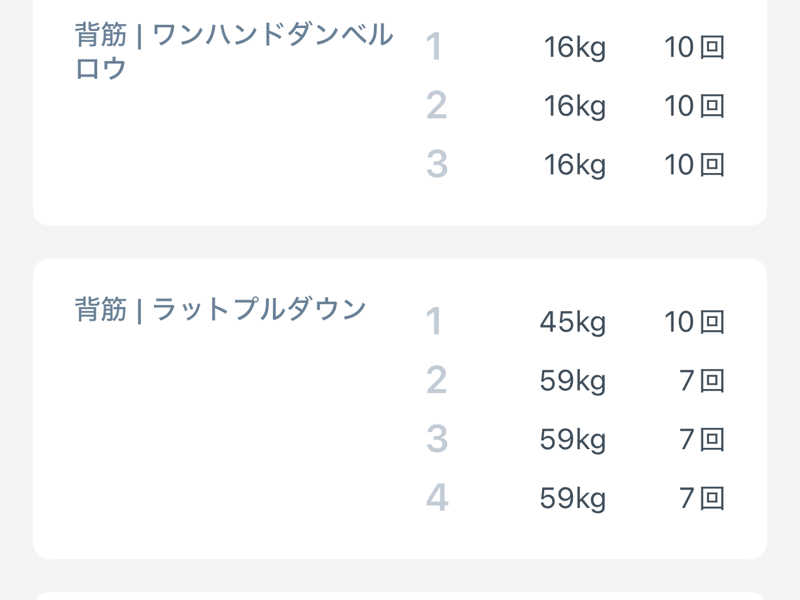Image resolution: width=800 pixels, height=600 pixels.
Task: Select set number 1 of ワンハンドダンベルロウ
Action: [434, 47]
